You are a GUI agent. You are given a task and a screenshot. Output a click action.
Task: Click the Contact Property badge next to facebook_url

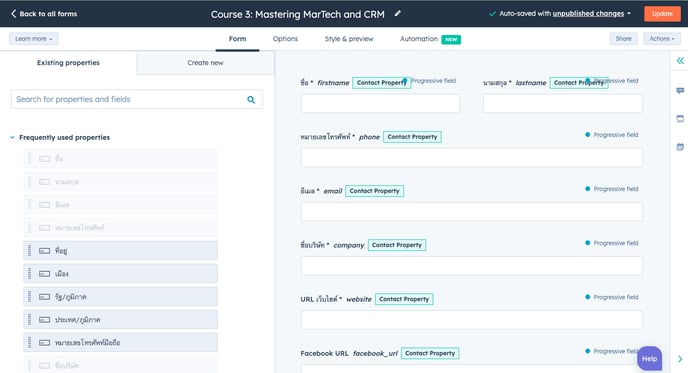click(430, 353)
